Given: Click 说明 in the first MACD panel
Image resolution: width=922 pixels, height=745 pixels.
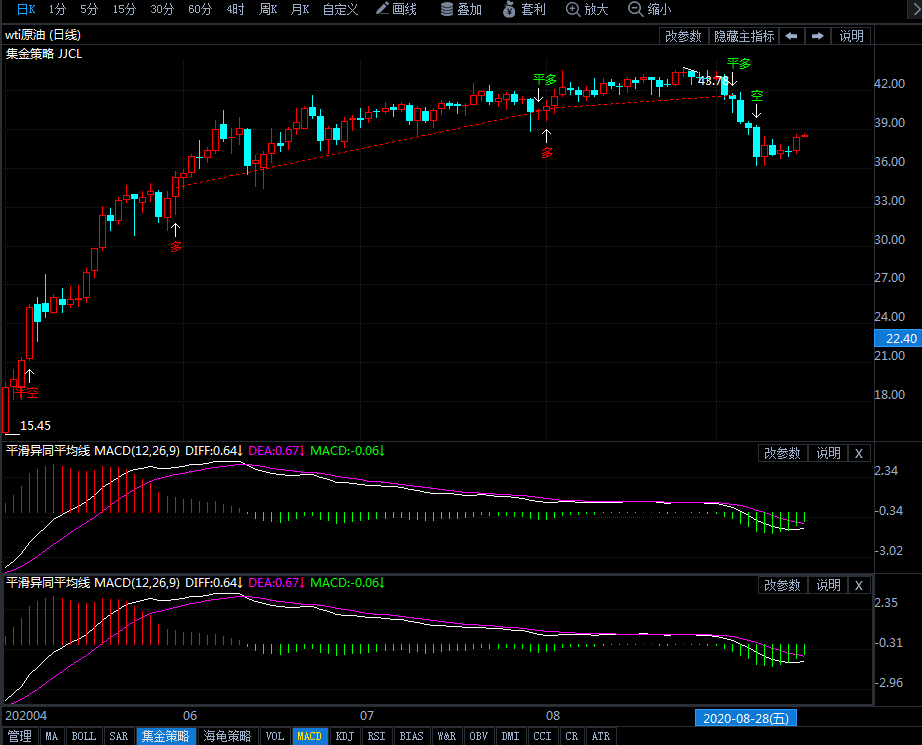Looking at the screenshot, I should coord(828,453).
